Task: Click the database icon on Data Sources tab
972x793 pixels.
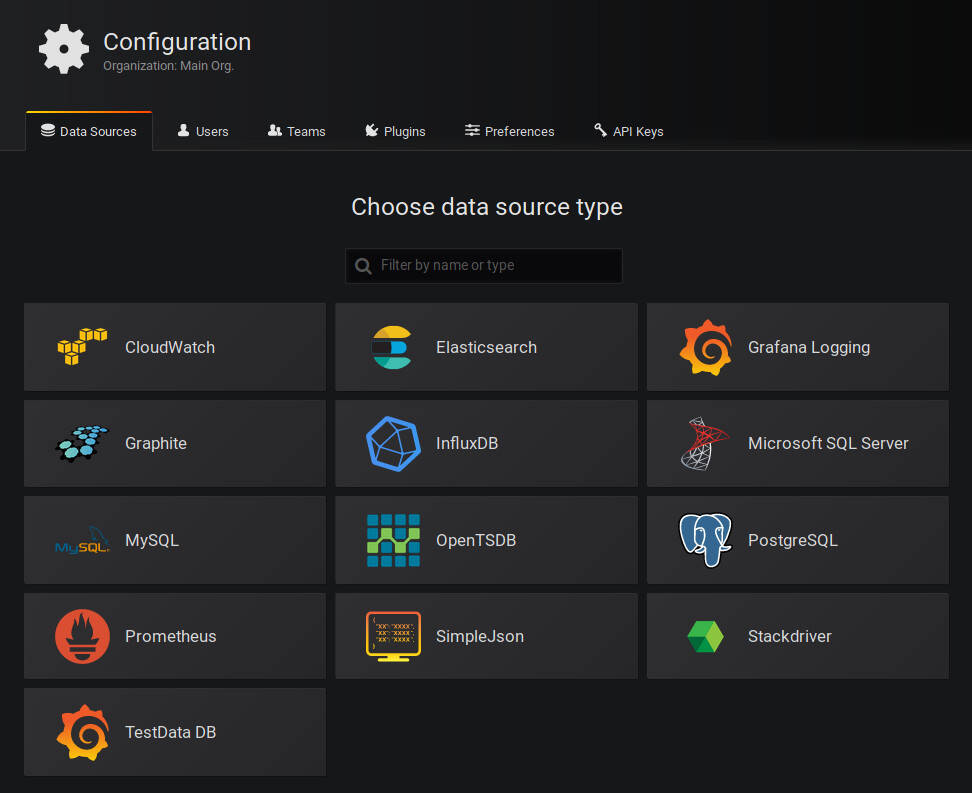Action: [48, 130]
